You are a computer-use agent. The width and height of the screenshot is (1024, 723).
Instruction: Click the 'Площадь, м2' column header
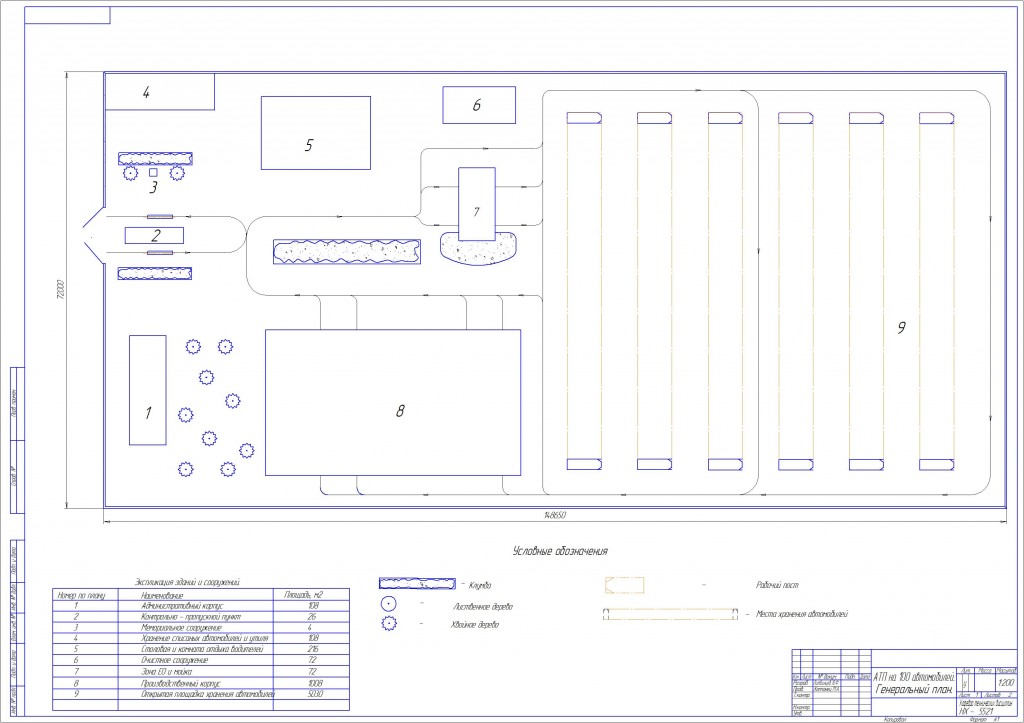click(304, 595)
